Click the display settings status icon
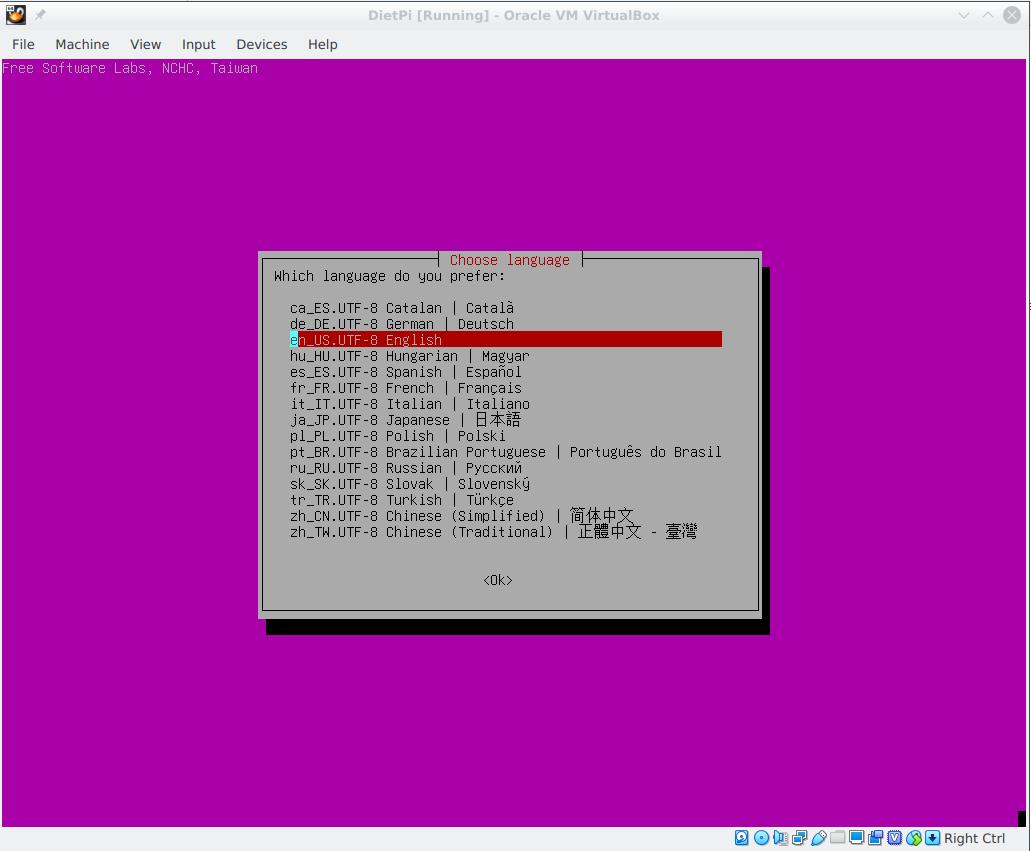Image resolution: width=1031 pixels, height=851 pixels. [x=857, y=837]
